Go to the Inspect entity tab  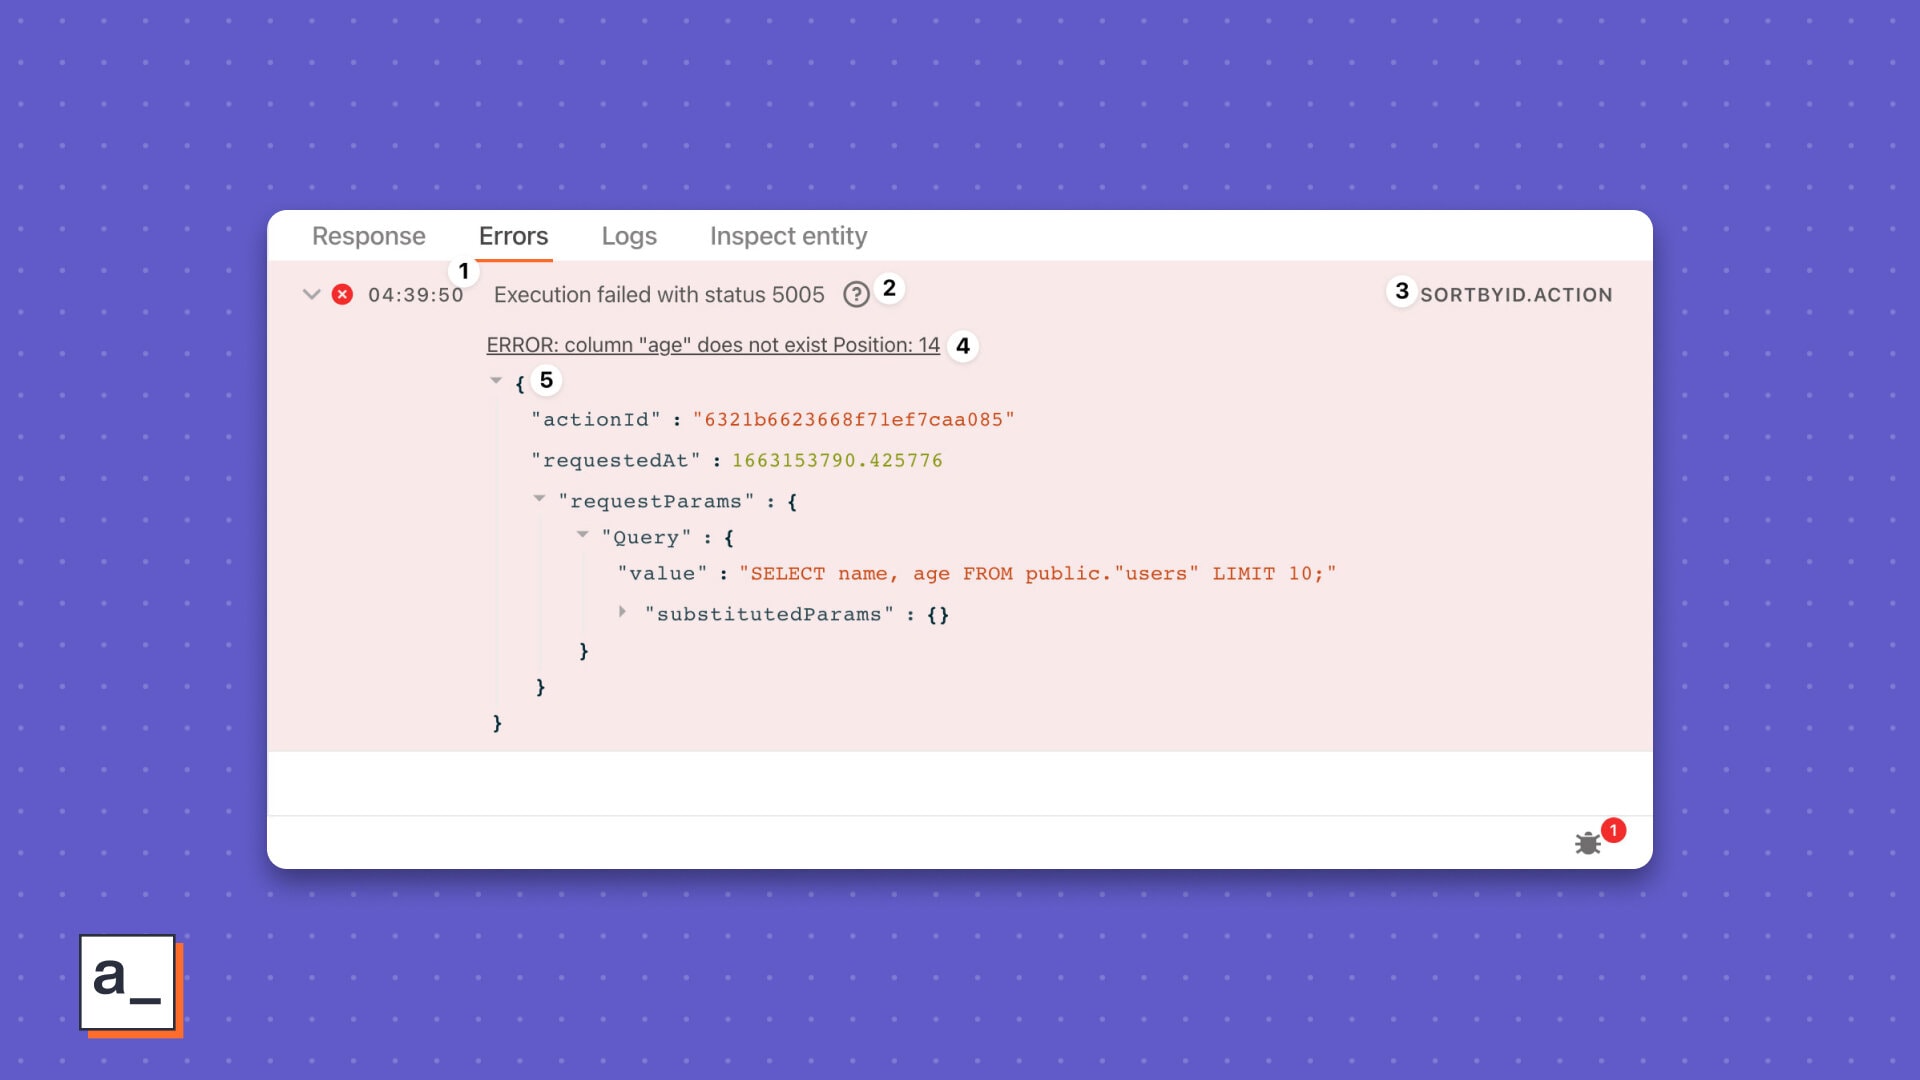788,236
